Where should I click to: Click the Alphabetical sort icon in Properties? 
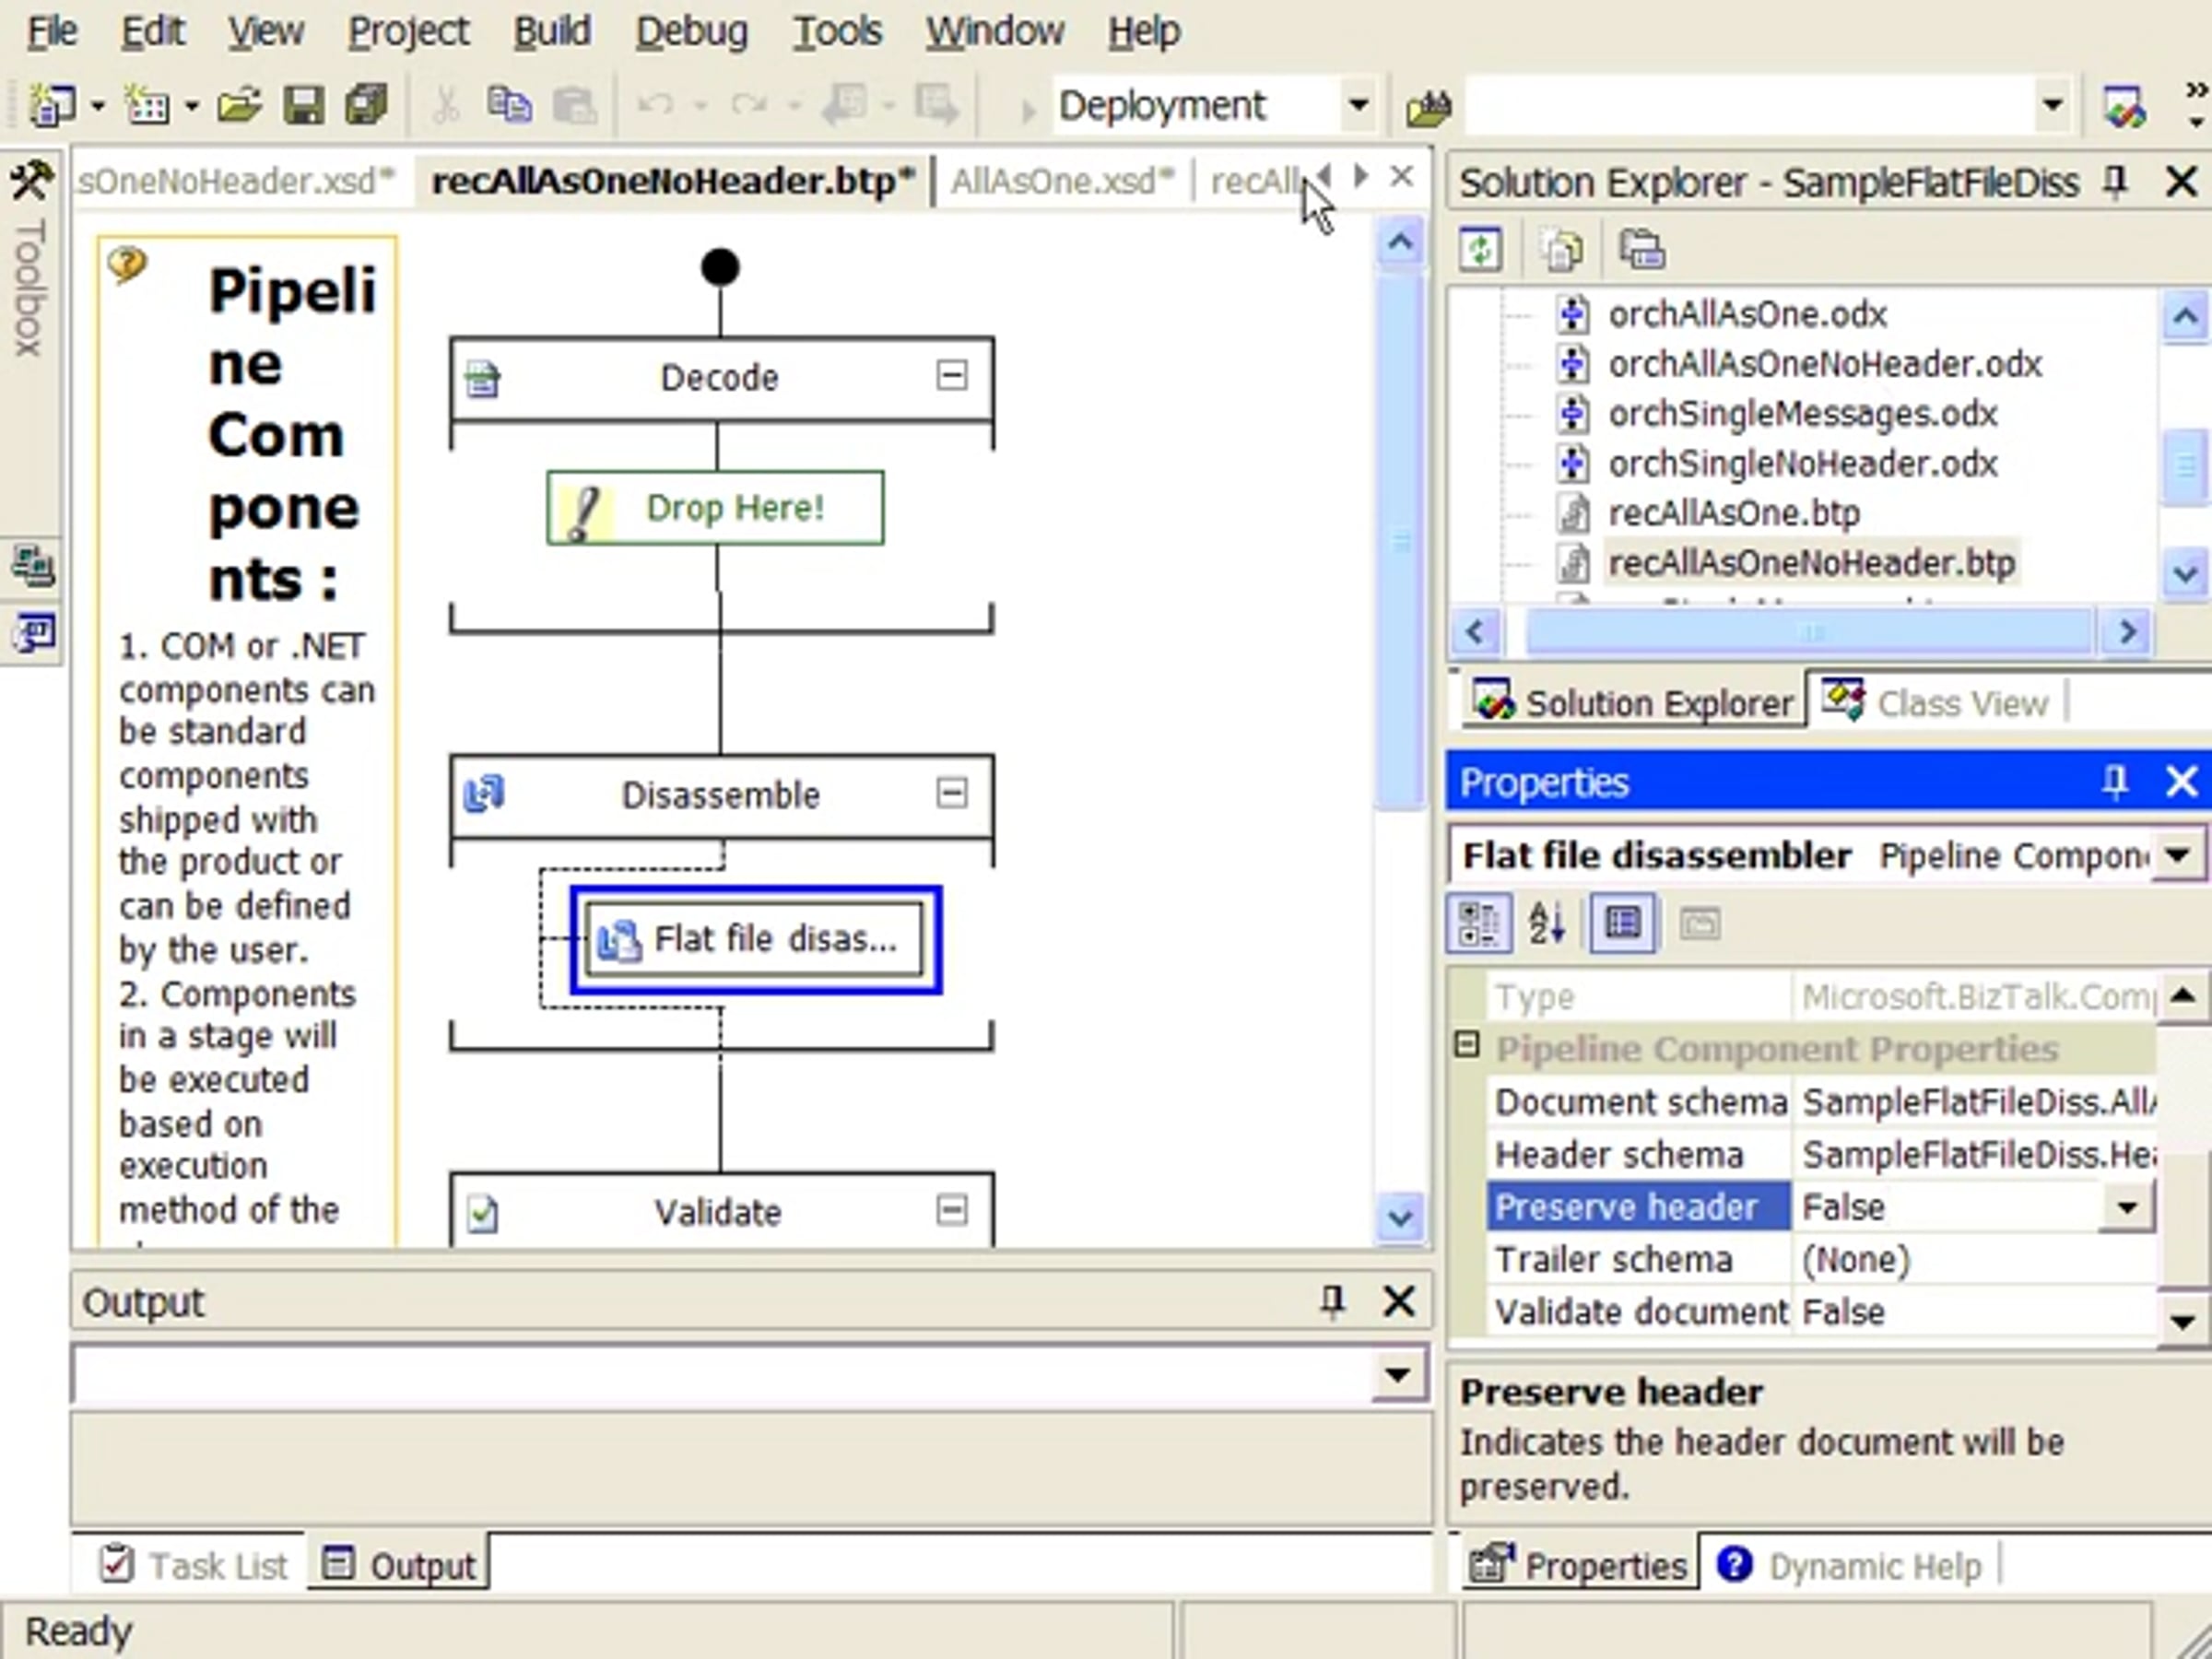point(1547,922)
